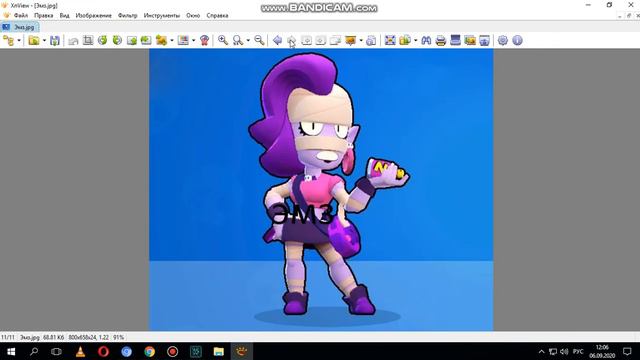Click the open file folder icon
This screenshot has width=640, height=360.
point(34,40)
